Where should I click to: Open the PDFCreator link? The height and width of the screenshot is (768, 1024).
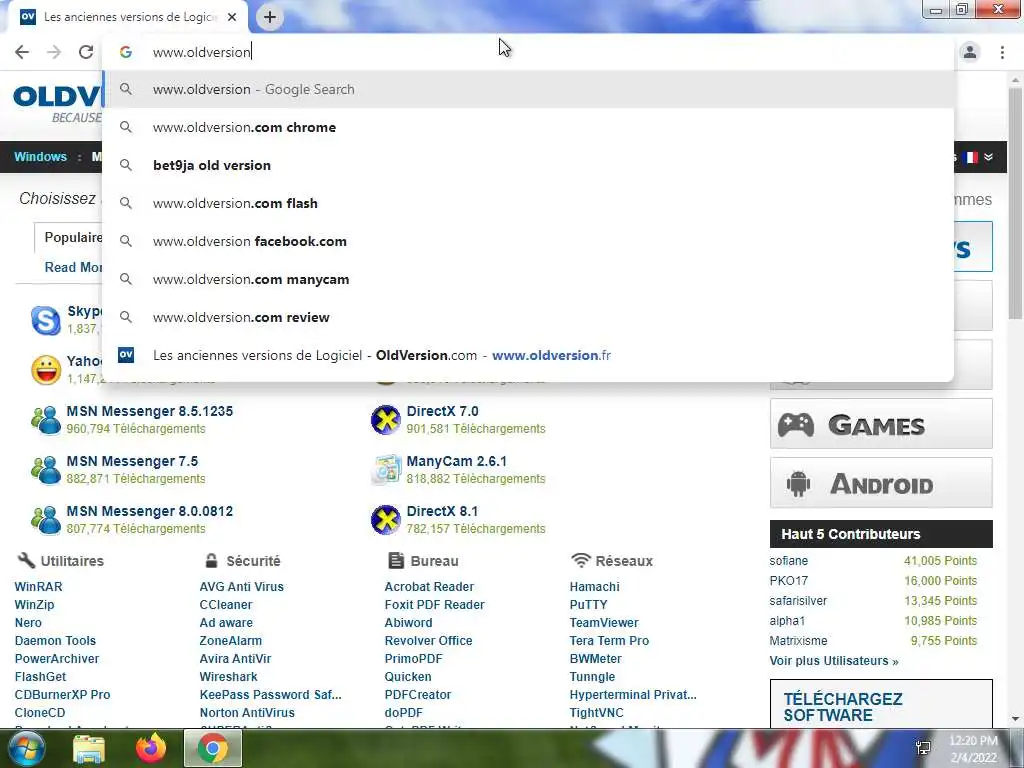click(417, 695)
